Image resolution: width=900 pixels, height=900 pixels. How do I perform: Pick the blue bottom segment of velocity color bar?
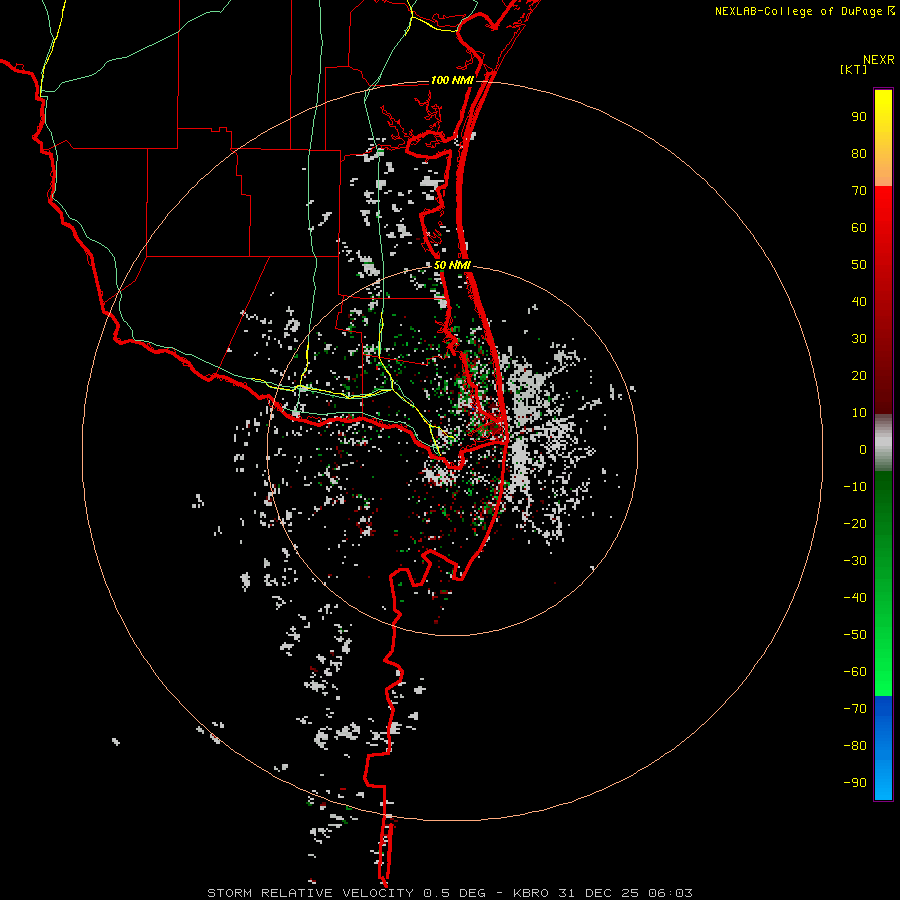883,748
